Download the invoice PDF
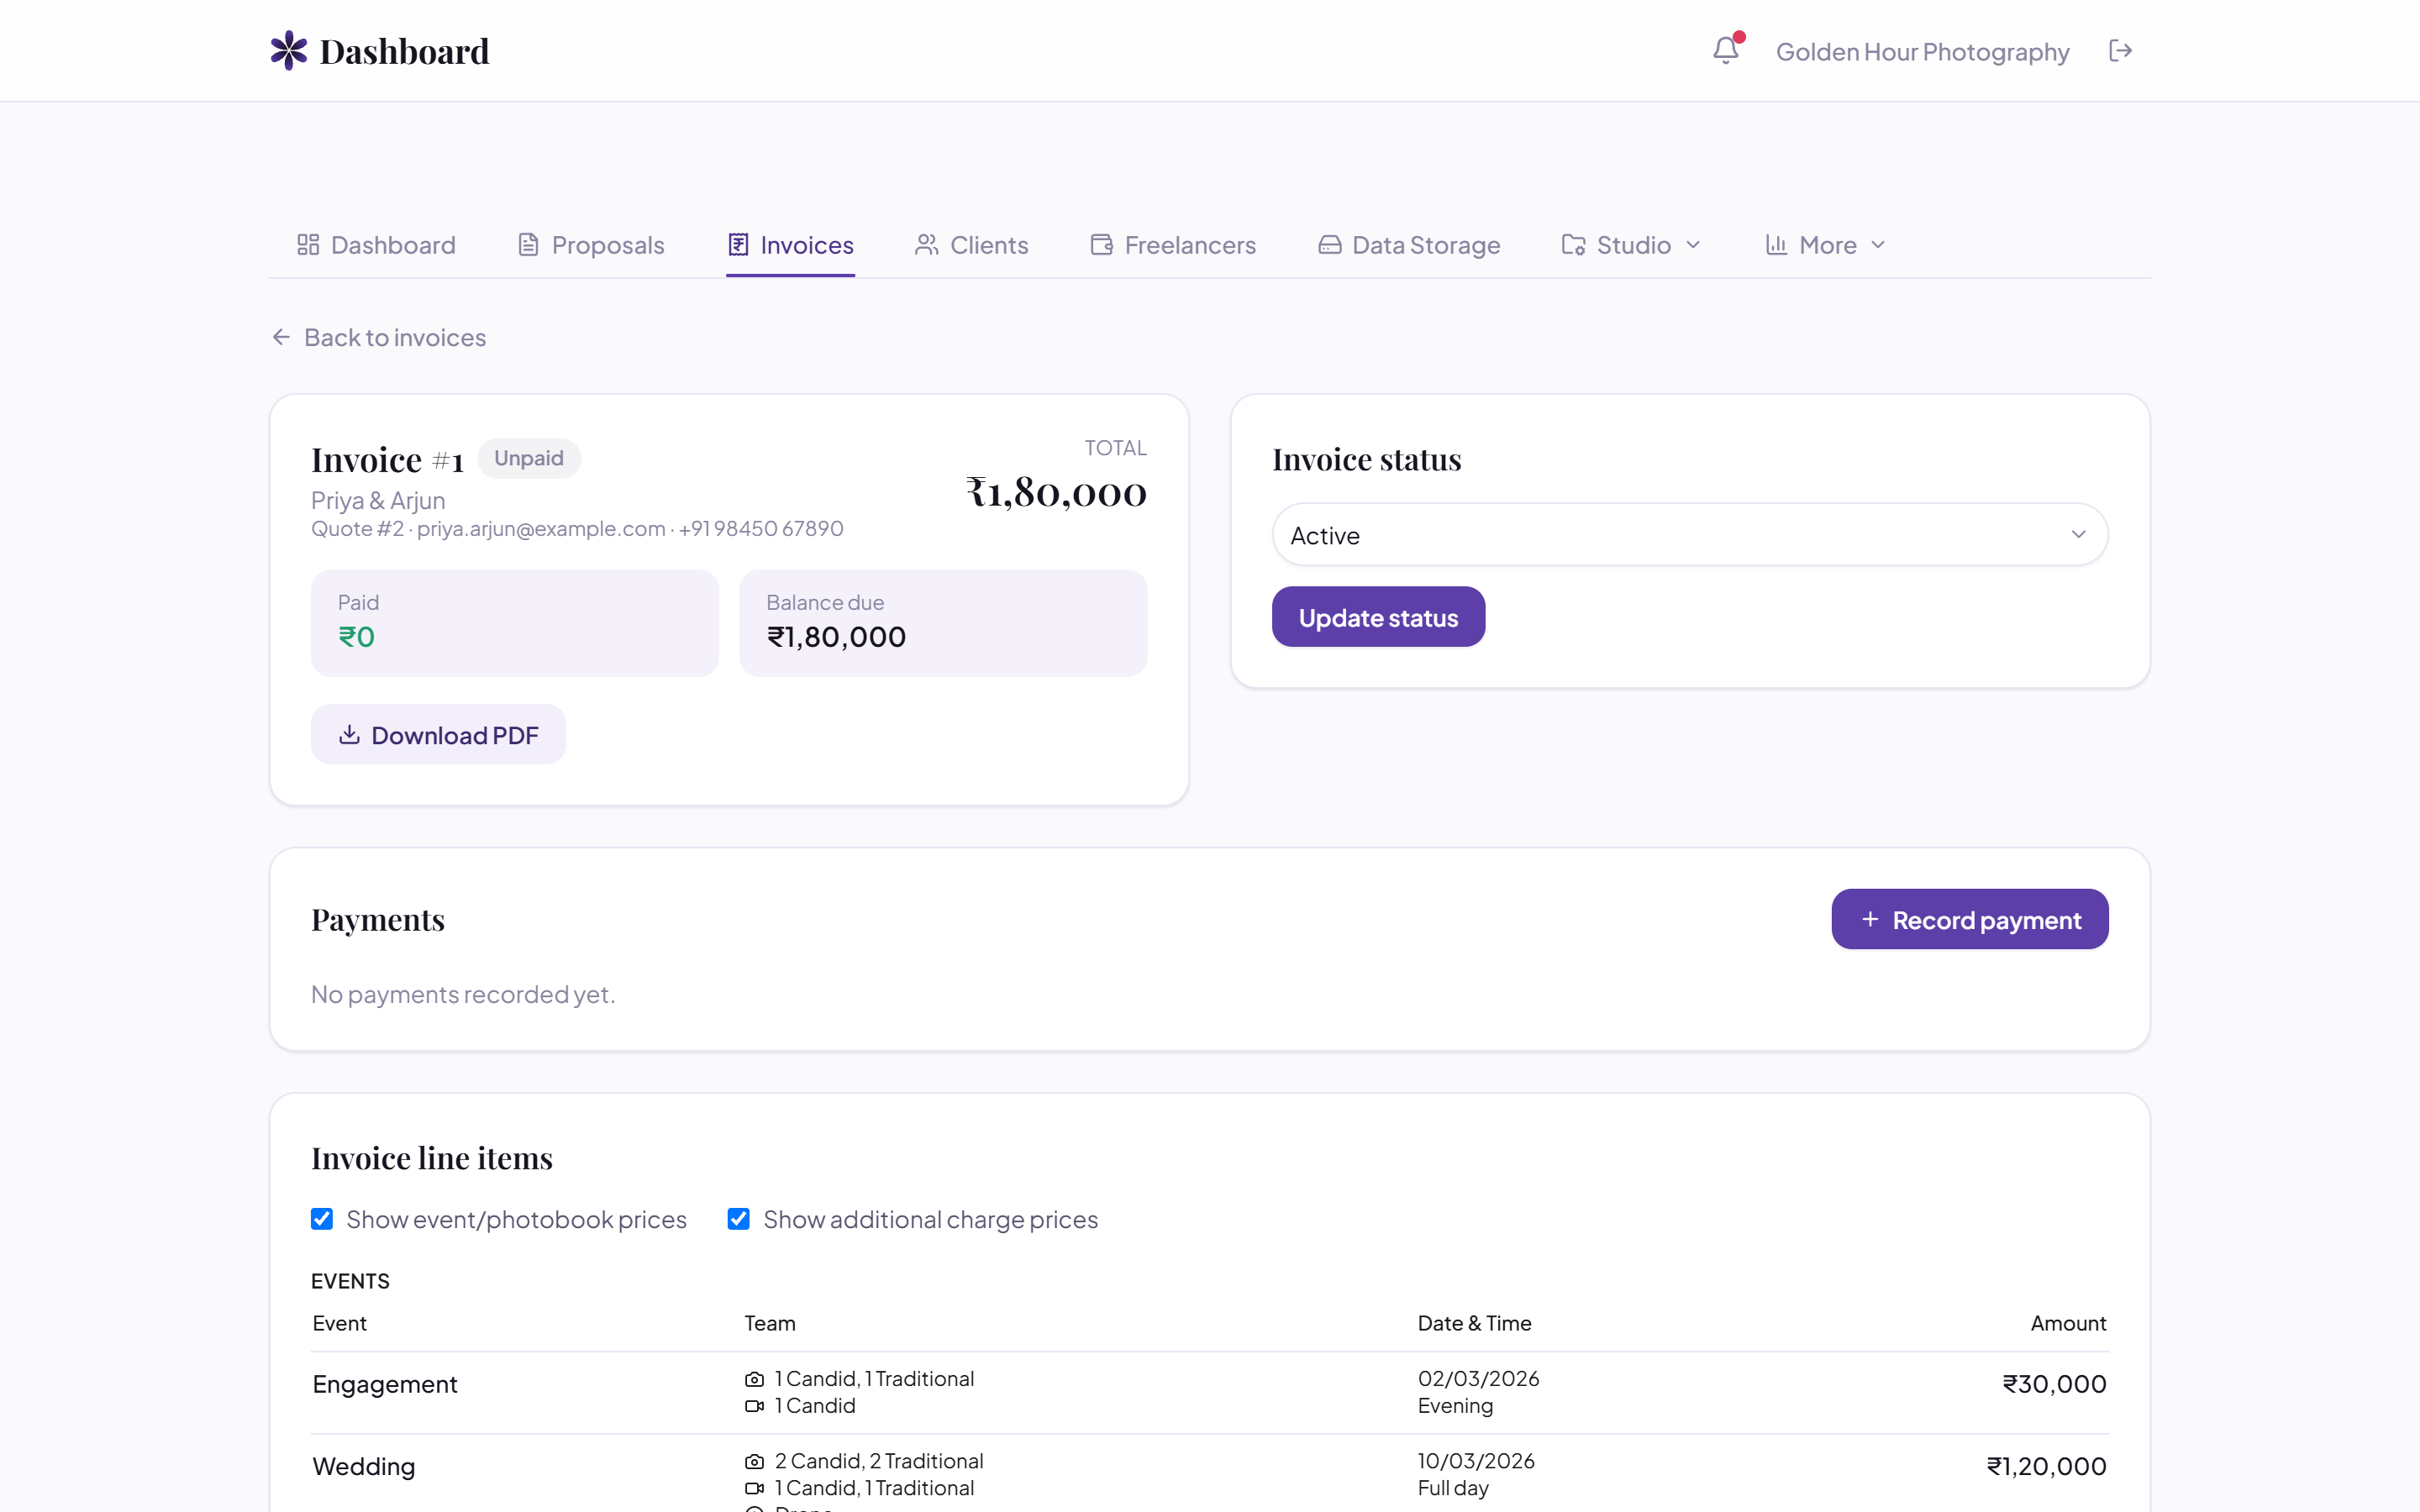2420x1512 pixels. pyautogui.click(x=438, y=735)
